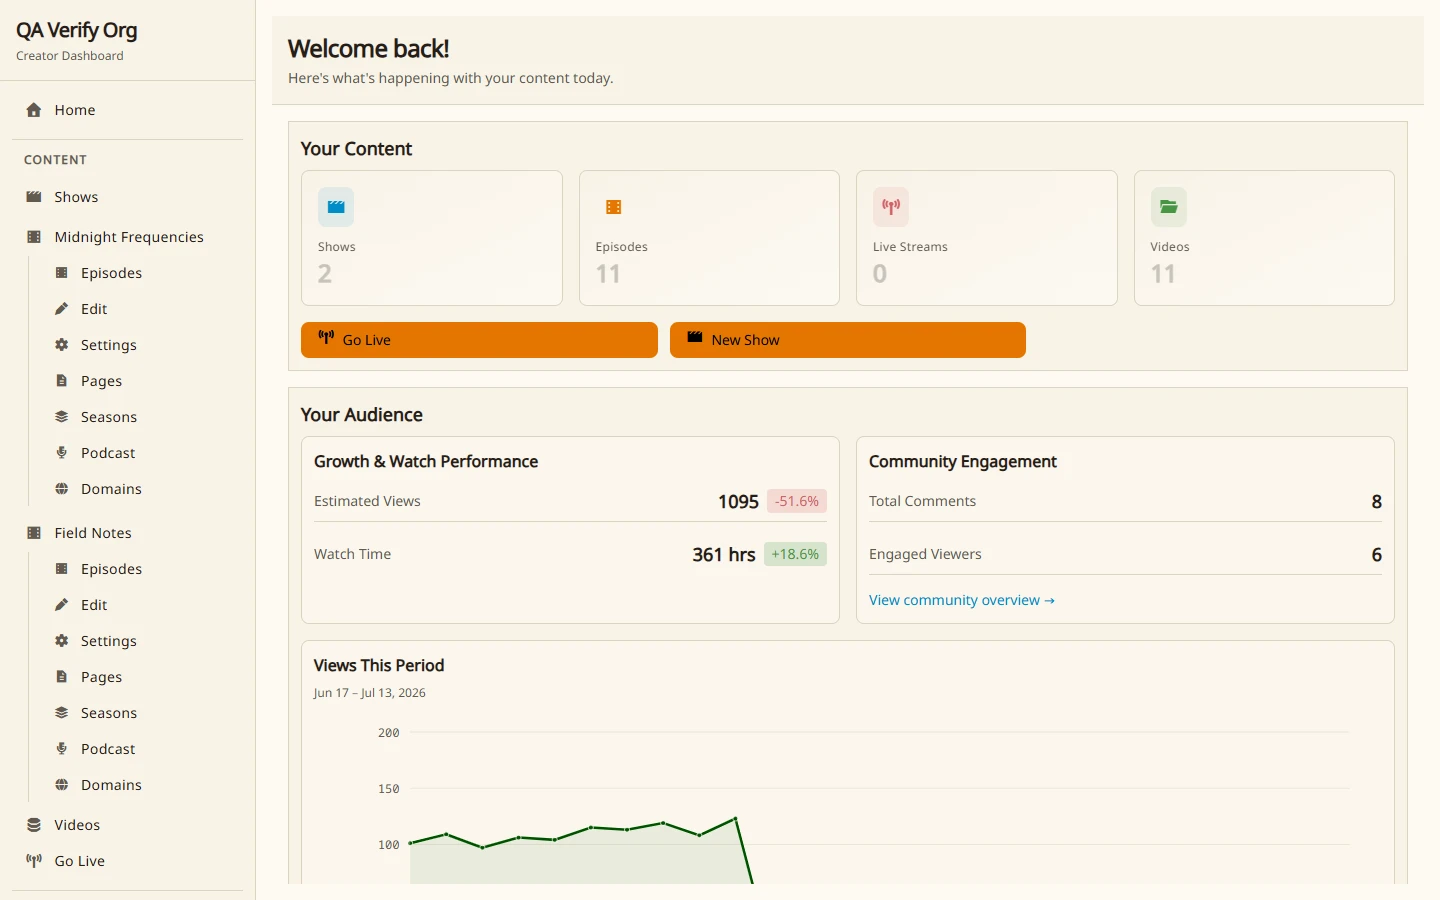The image size is (1440, 900).
Task: Click Edit pencil icon under Field Notes
Action: coord(62,605)
